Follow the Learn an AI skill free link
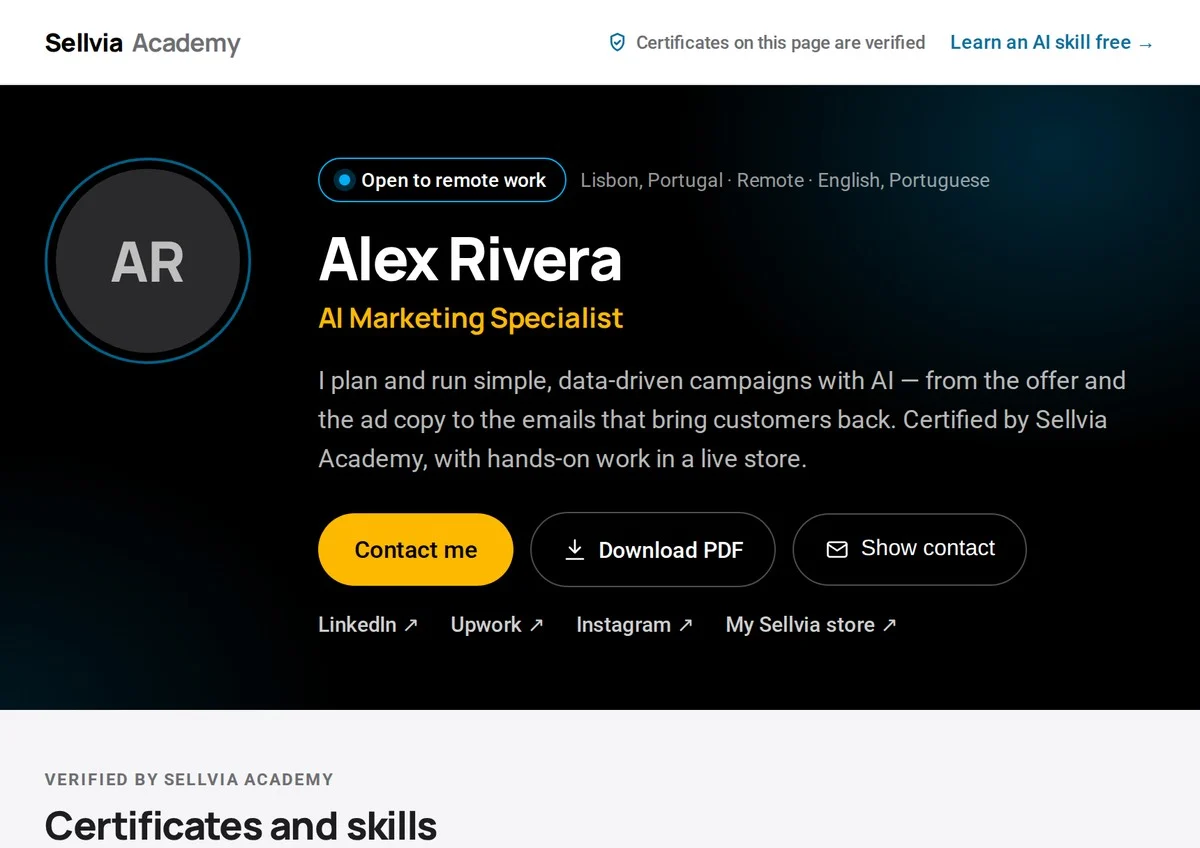The width and height of the screenshot is (1200, 848). click(x=1052, y=42)
